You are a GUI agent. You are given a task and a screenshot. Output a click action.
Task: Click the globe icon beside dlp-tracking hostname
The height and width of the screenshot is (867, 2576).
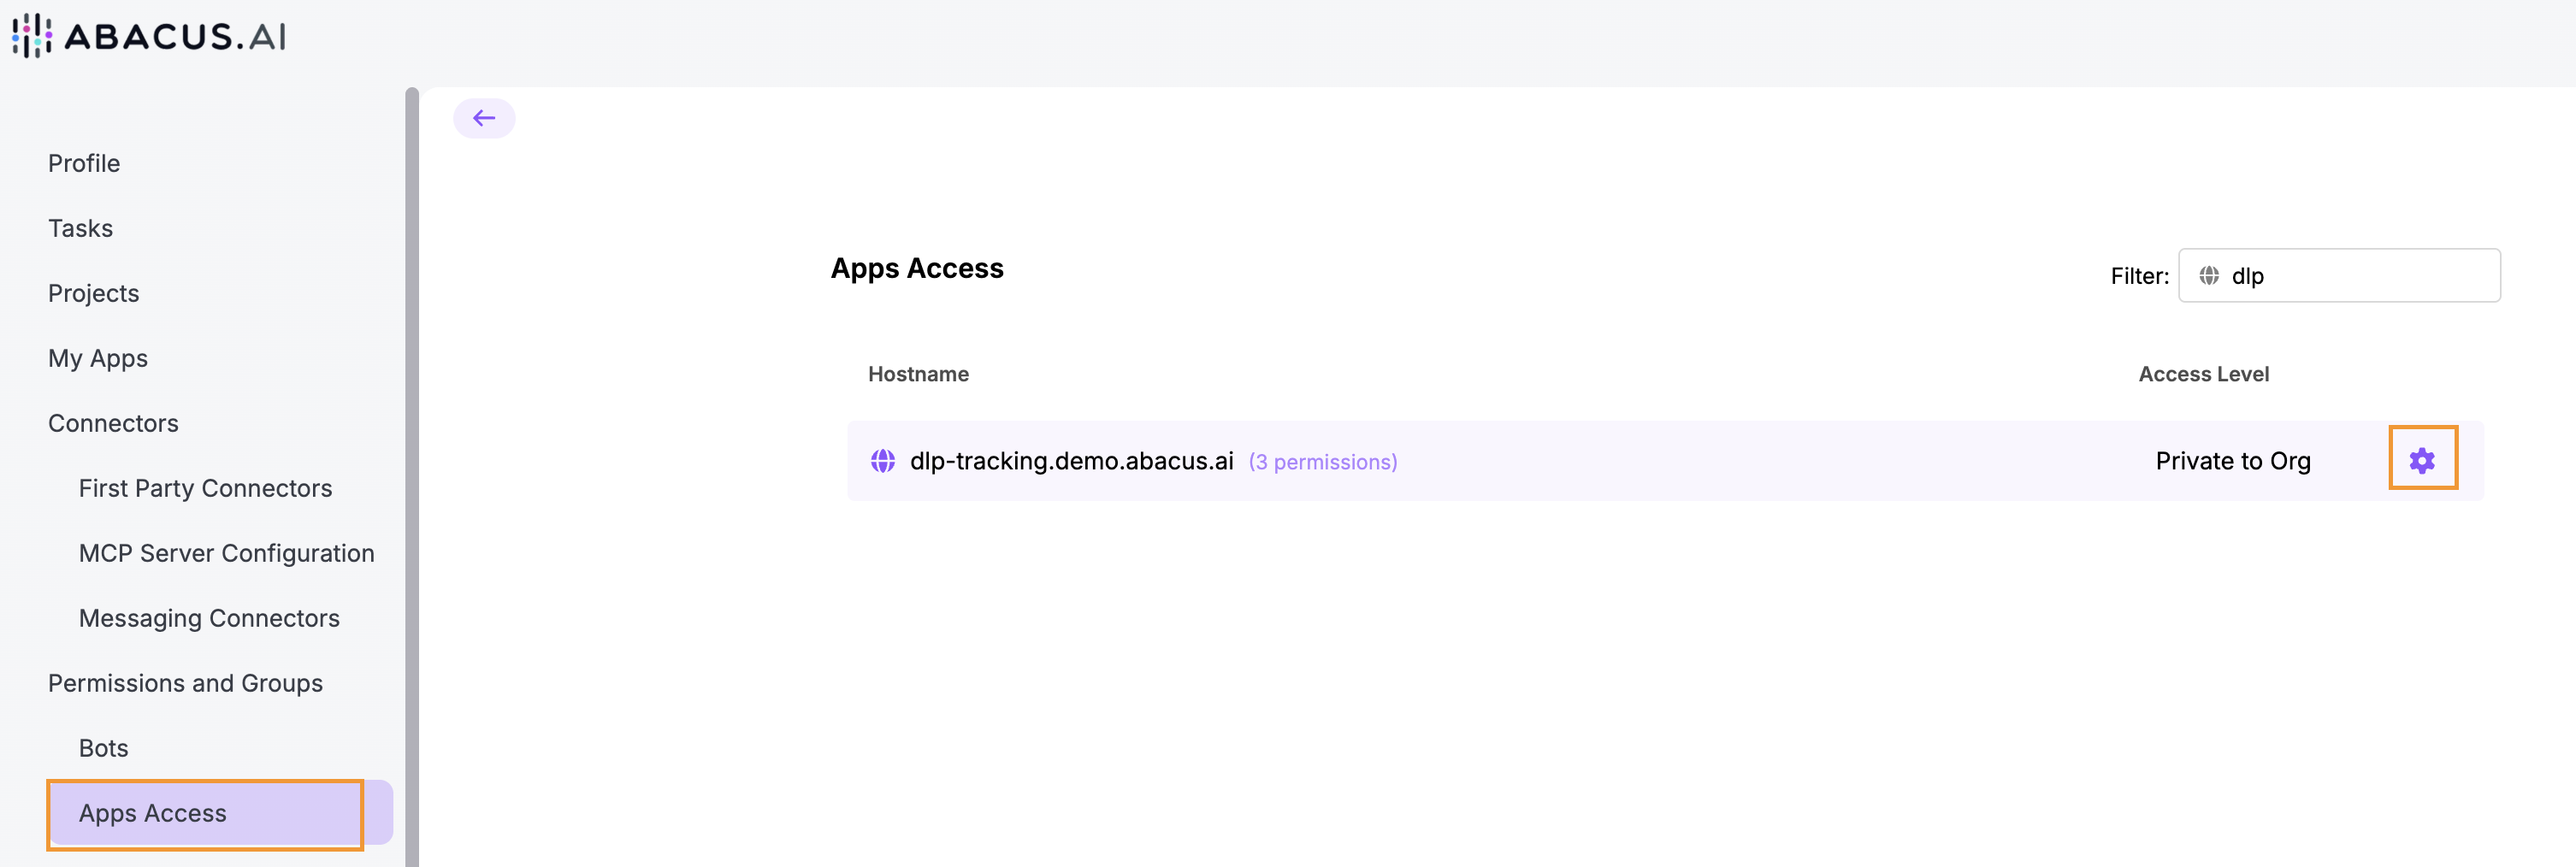883,461
